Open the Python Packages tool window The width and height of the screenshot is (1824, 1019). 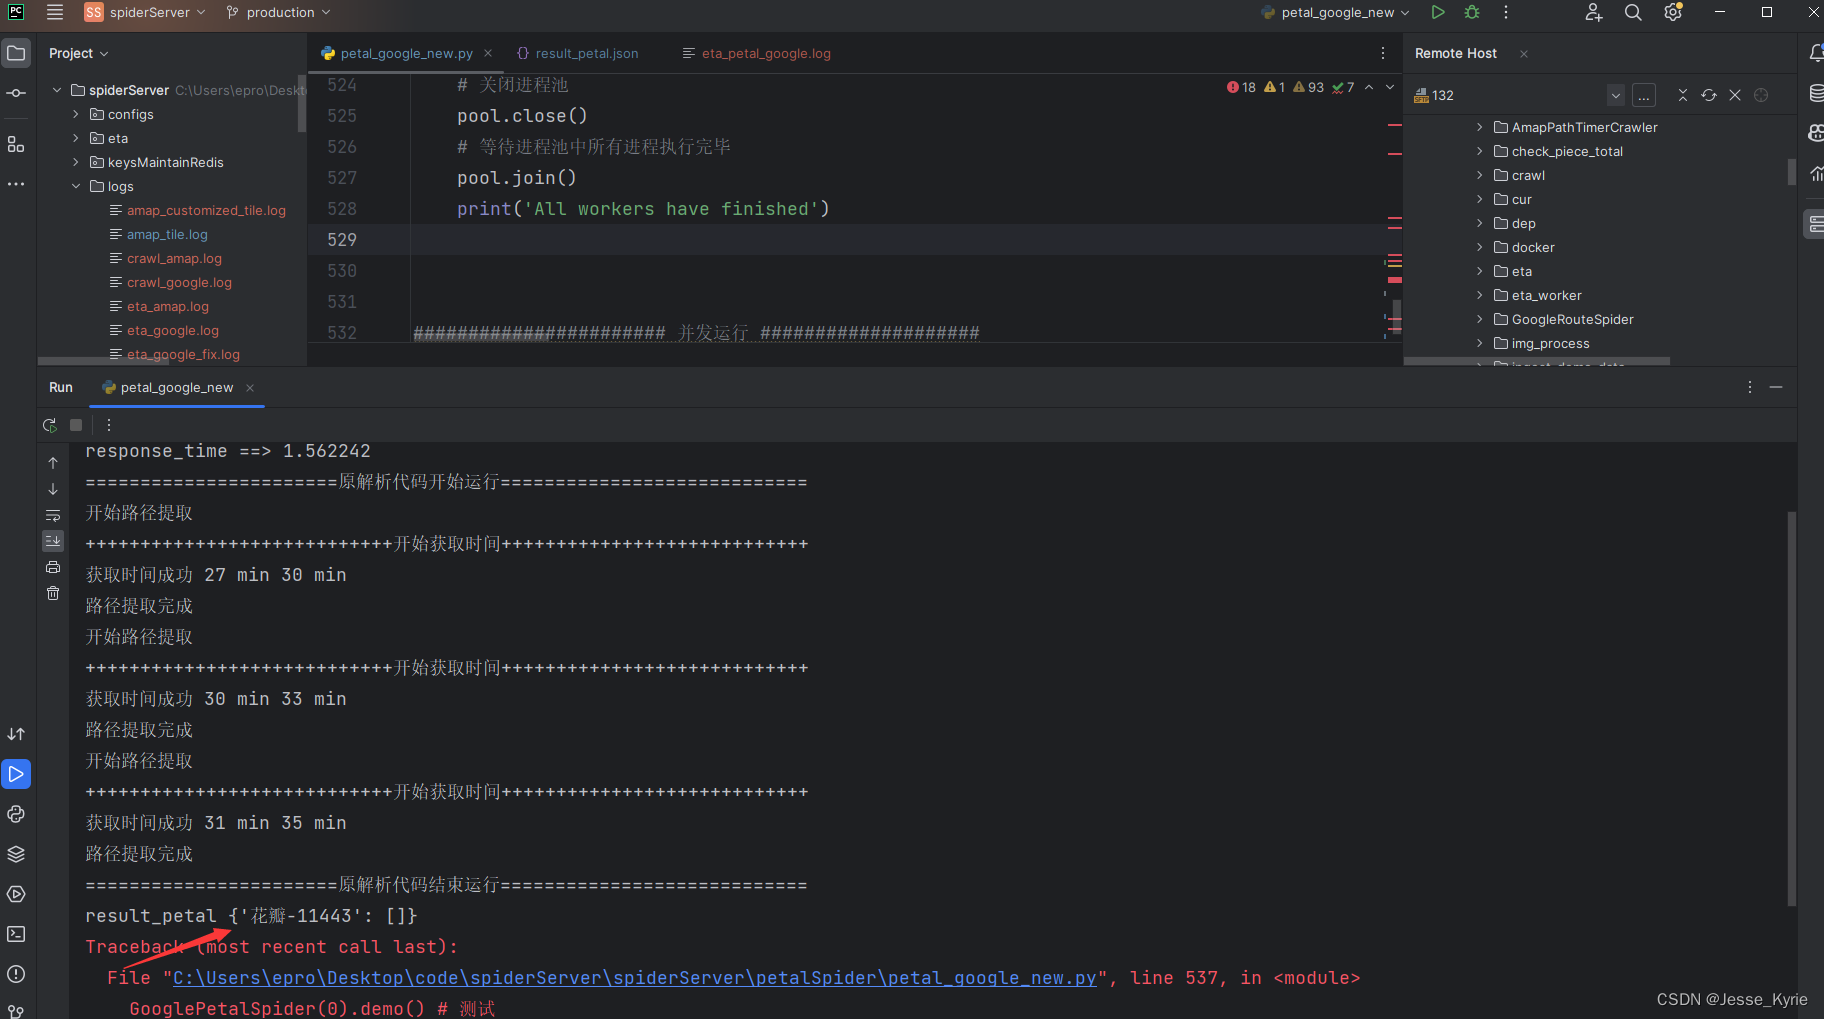[16, 854]
